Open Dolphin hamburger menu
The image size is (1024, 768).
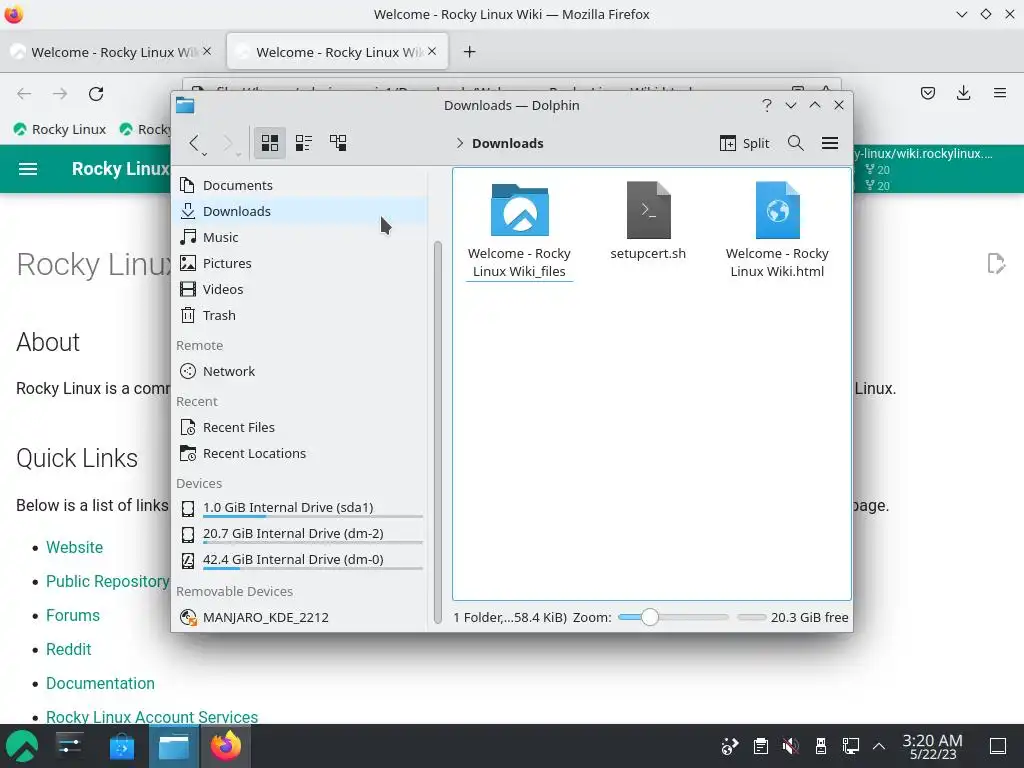829,142
